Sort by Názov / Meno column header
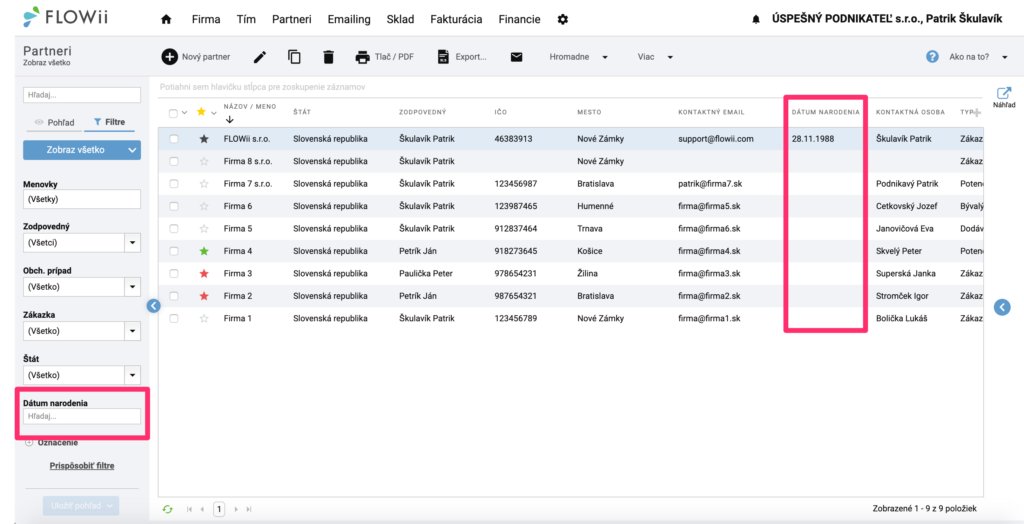Screen dimensions: 1024x524 tap(249, 106)
